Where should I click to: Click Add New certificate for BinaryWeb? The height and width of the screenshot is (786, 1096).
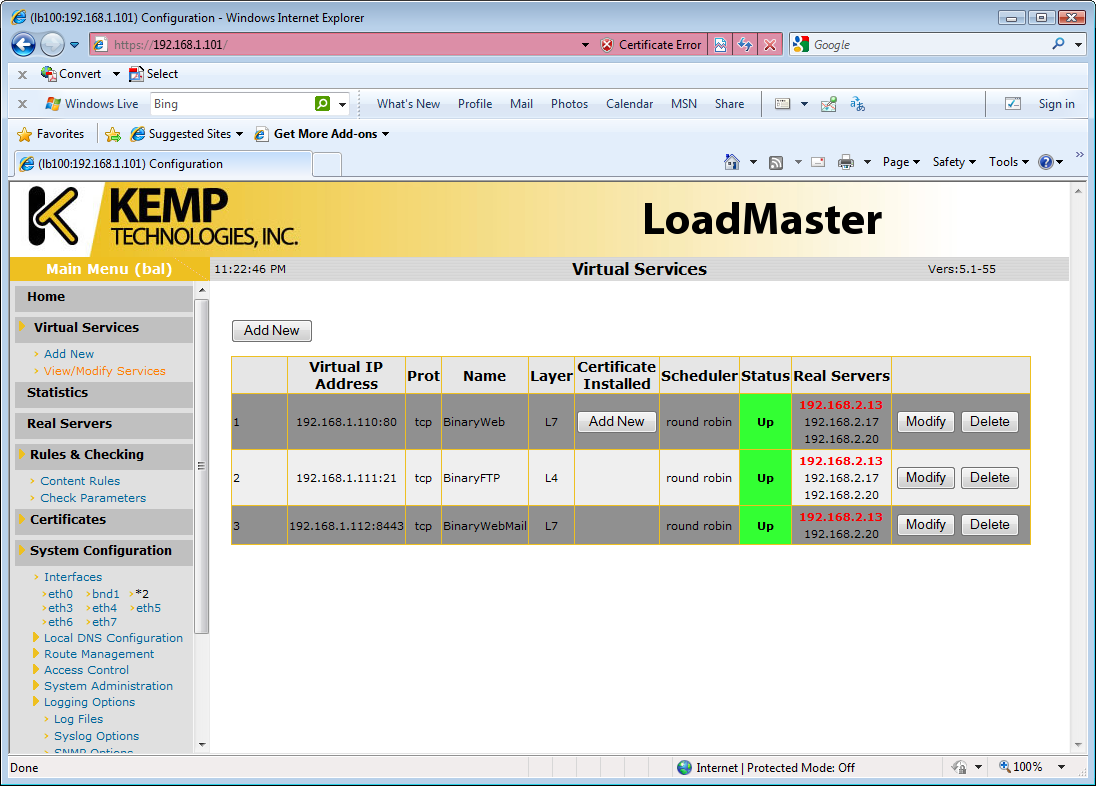point(616,421)
